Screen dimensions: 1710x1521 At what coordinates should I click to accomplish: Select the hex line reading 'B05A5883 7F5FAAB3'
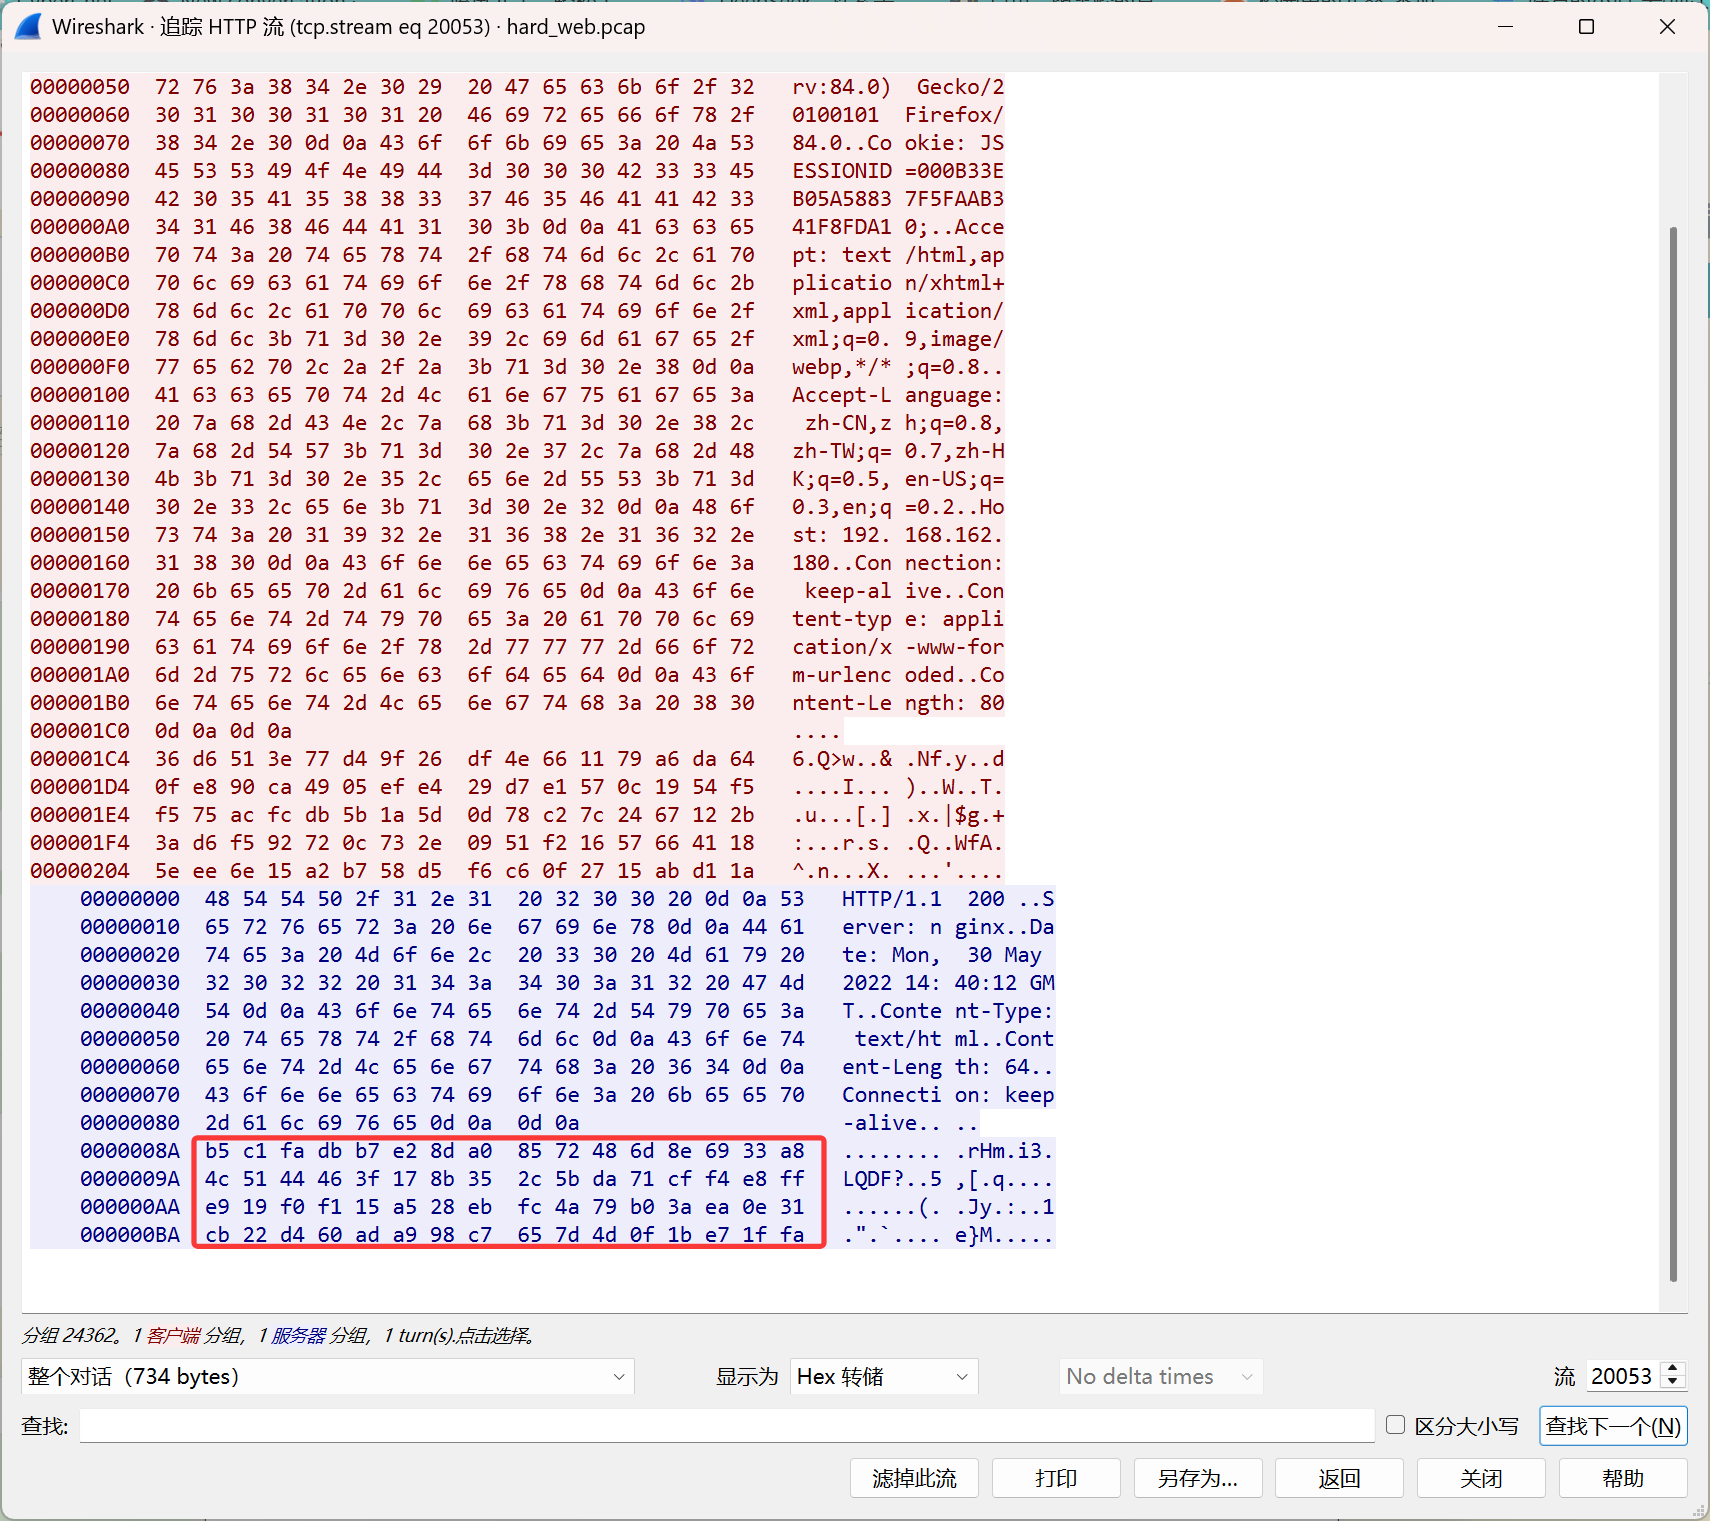[517, 199]
